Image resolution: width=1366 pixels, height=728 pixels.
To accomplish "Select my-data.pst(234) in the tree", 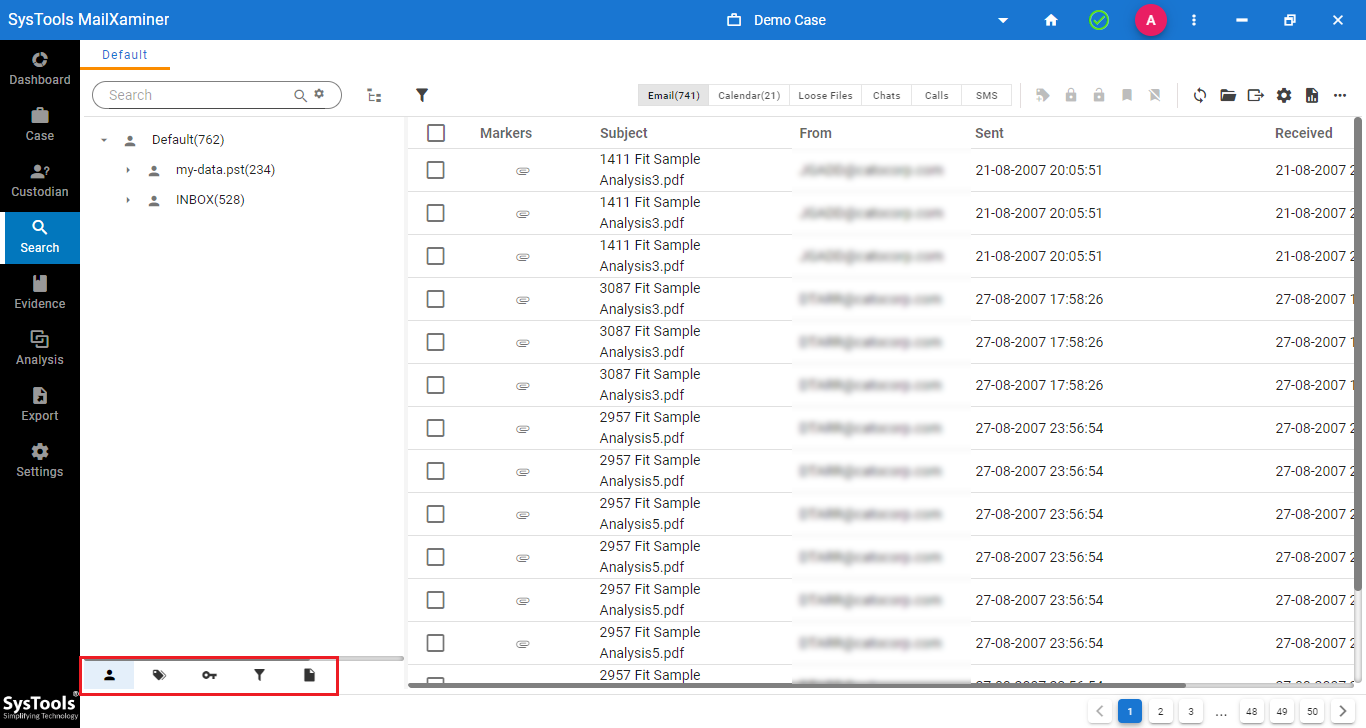I will (x=225, y=170).
